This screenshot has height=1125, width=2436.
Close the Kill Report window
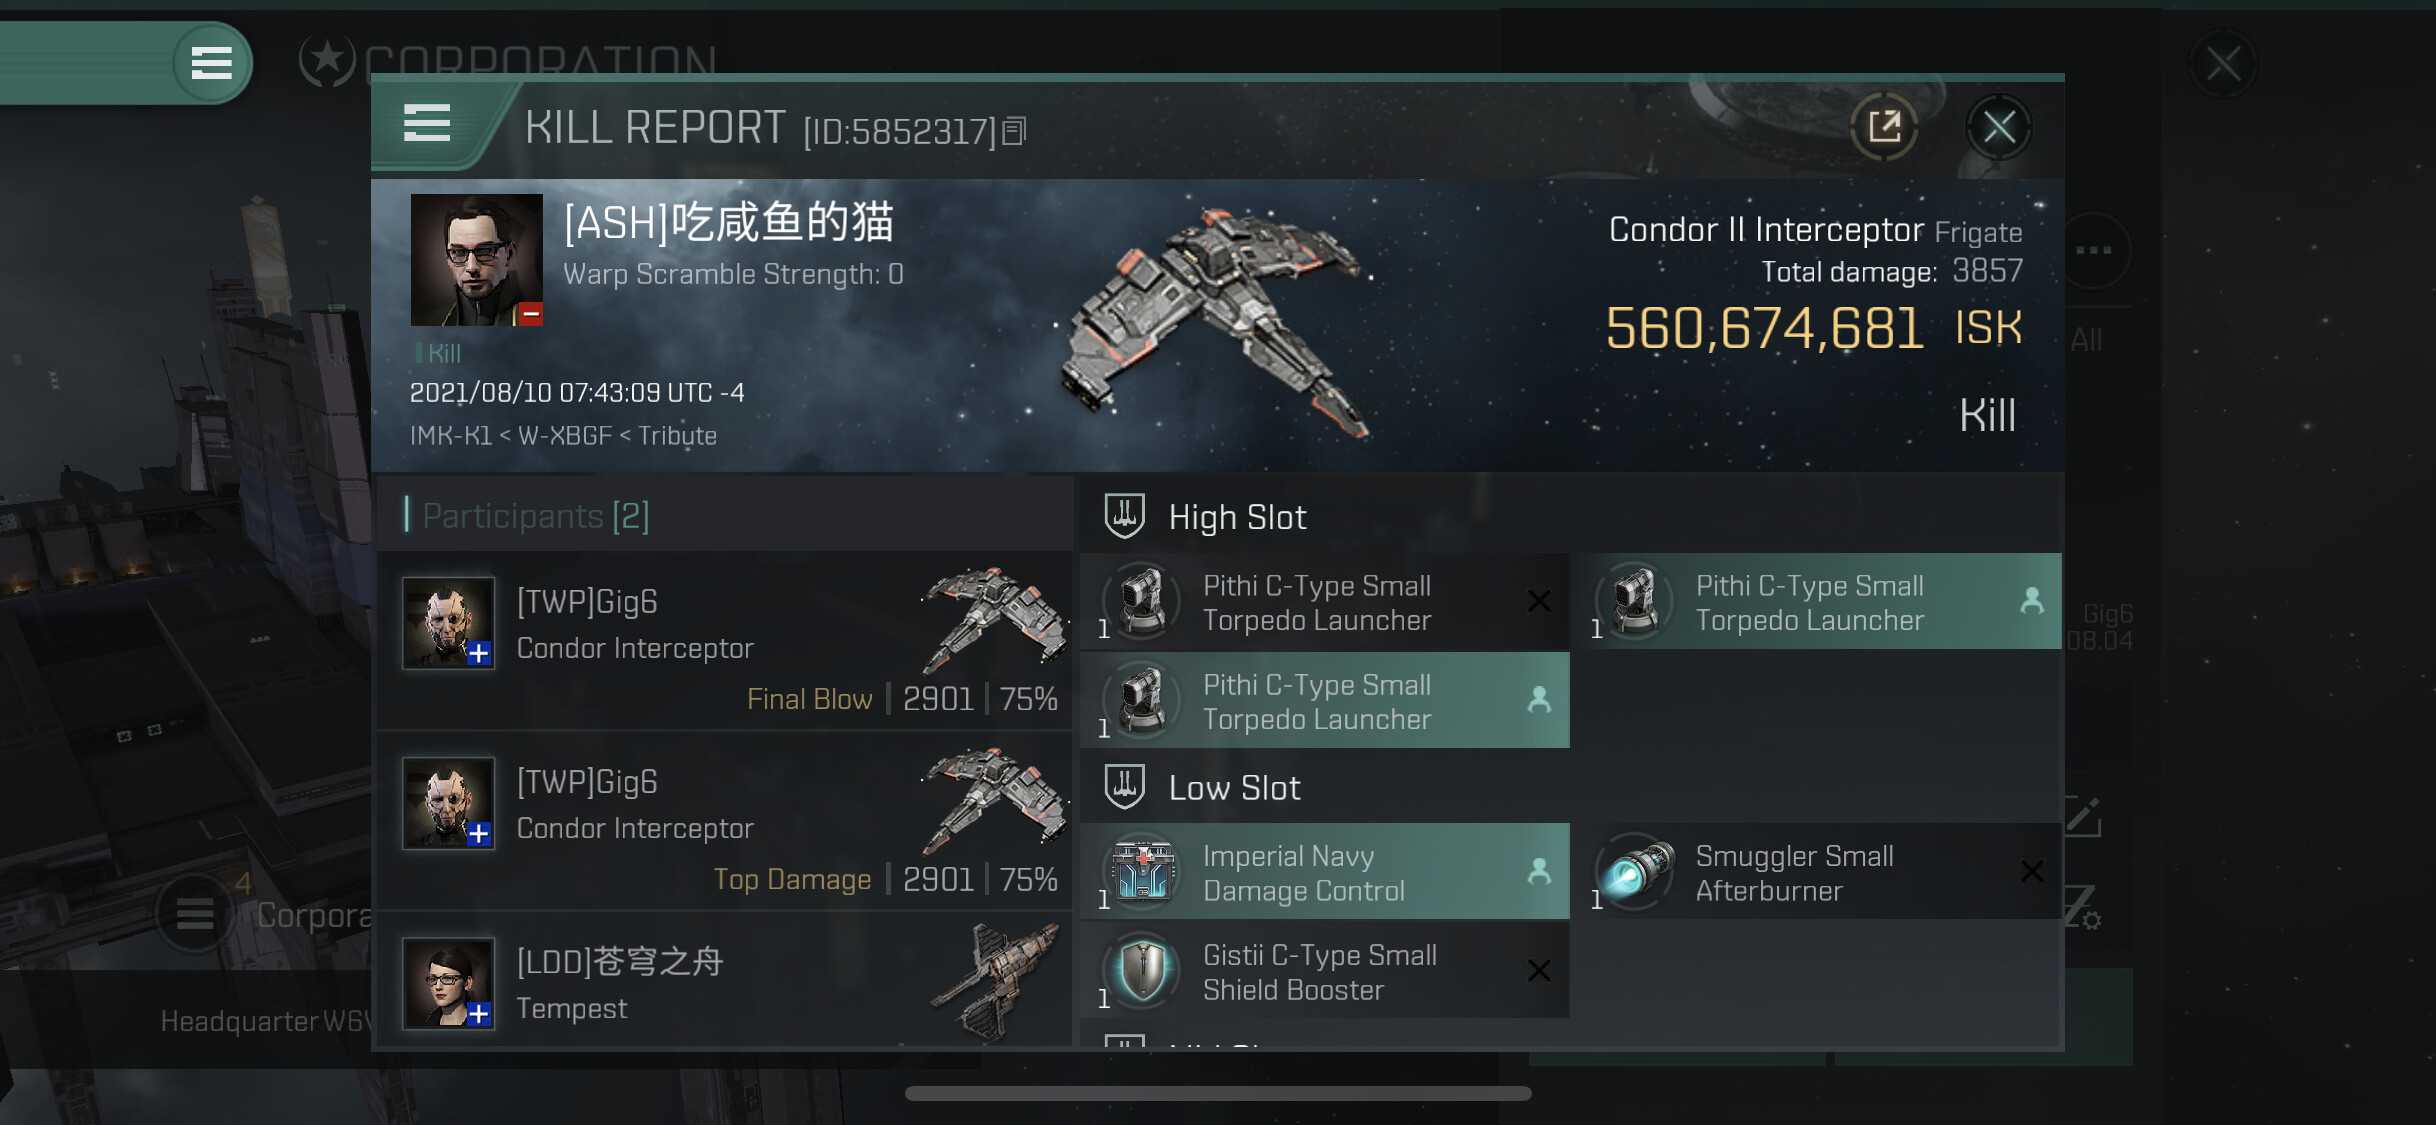tap(1999, 127)
